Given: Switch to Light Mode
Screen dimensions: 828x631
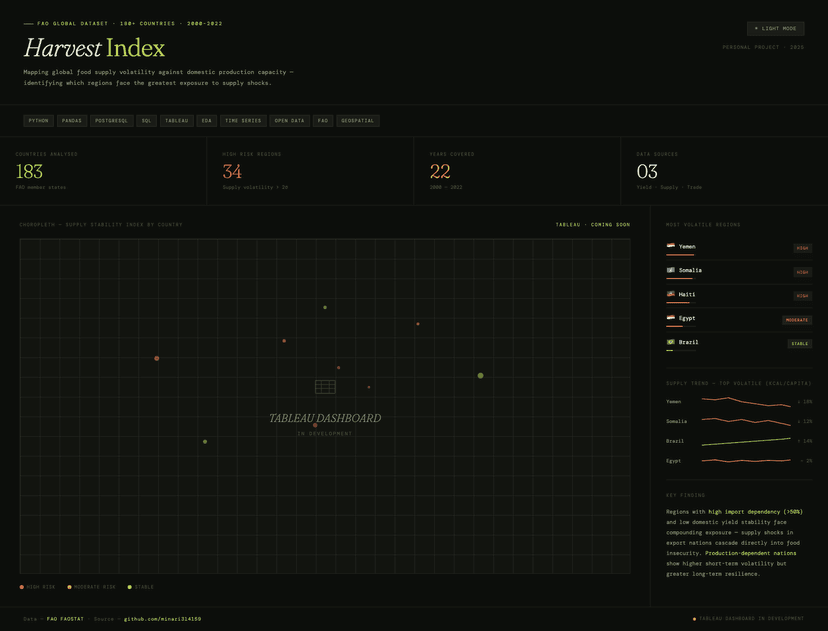Looking at the screenshot, I should (x=775, y=29).
